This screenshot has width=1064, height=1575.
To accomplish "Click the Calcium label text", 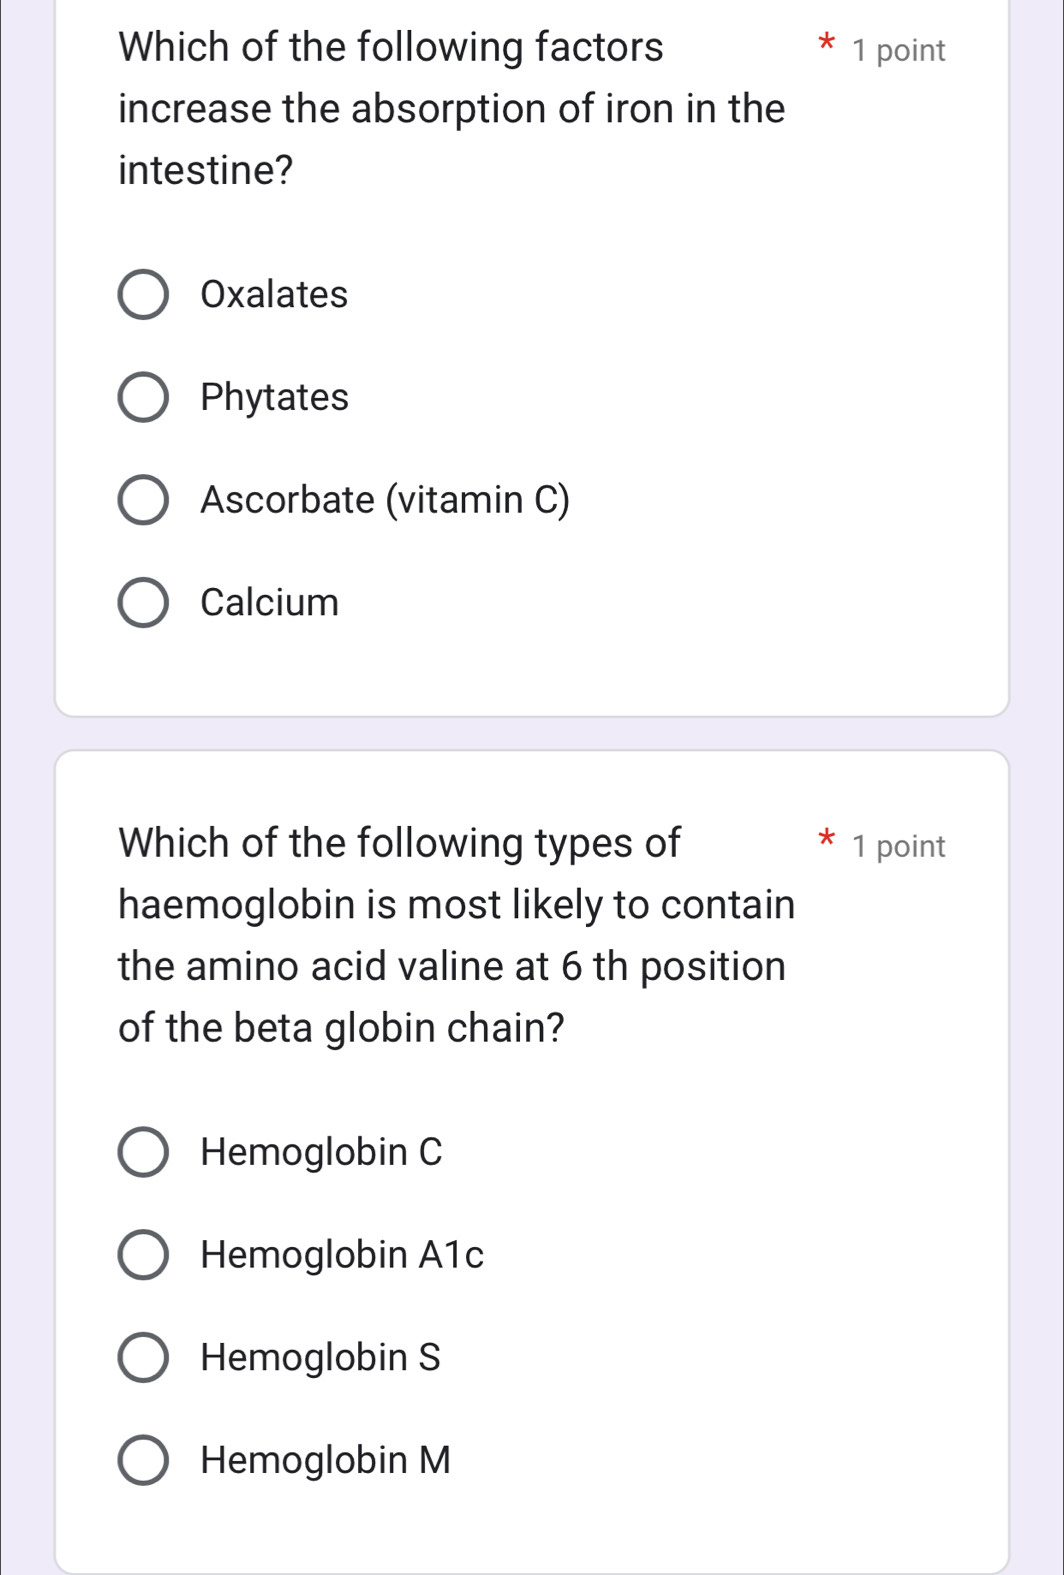I will click(x=269, y=602).
